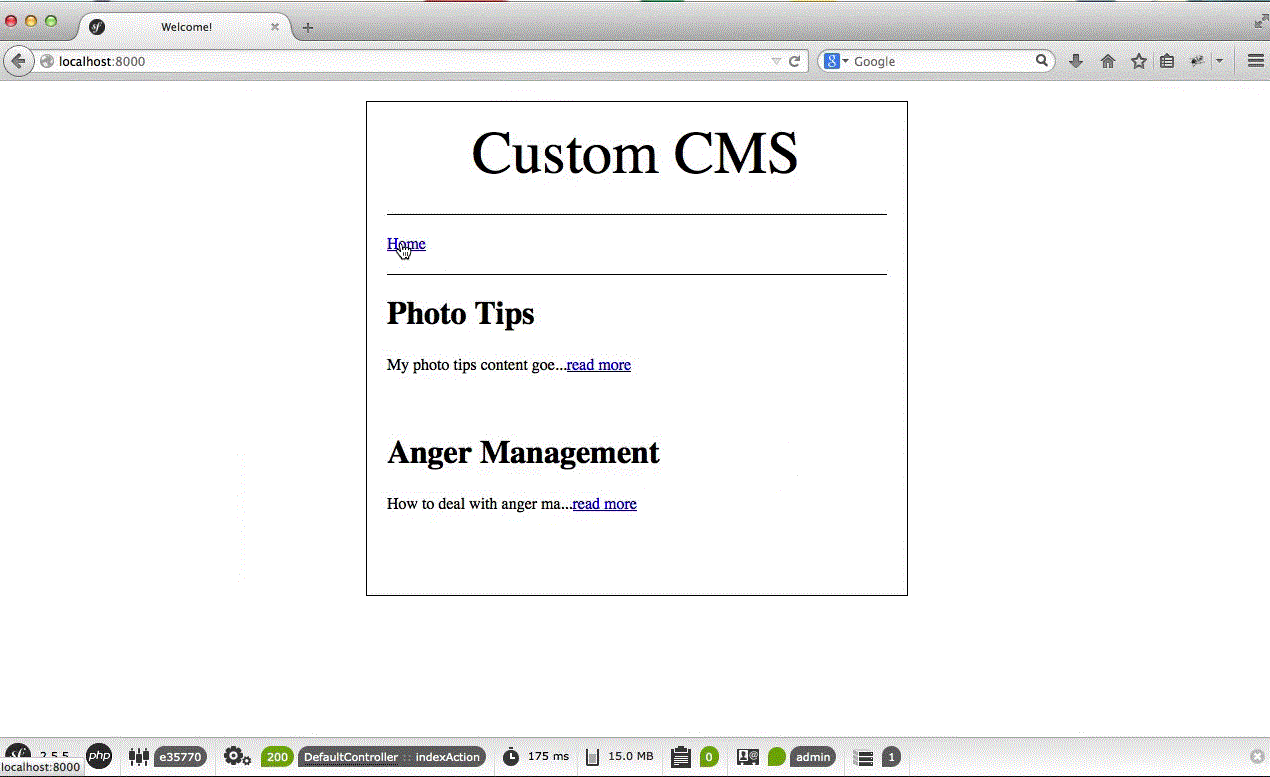Open the log count 0 badge
Viewport: 1270px width, 777px height.
[709, 757]
